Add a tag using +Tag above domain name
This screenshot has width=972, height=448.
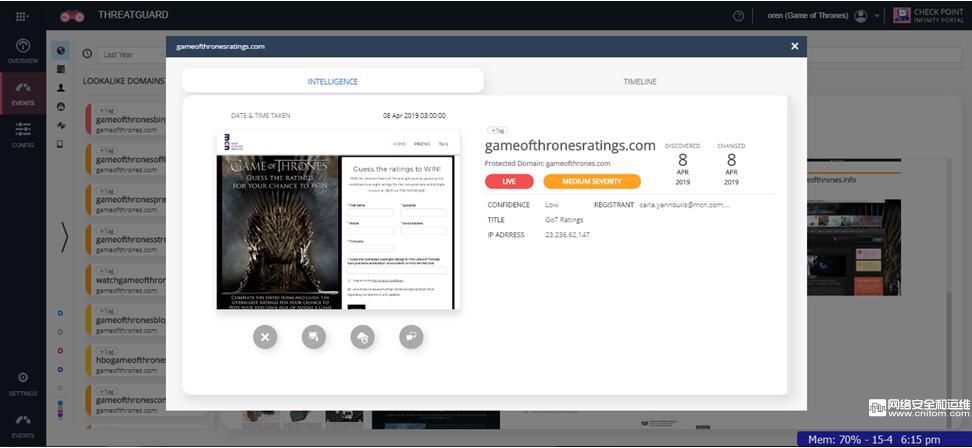coord(497,131)
